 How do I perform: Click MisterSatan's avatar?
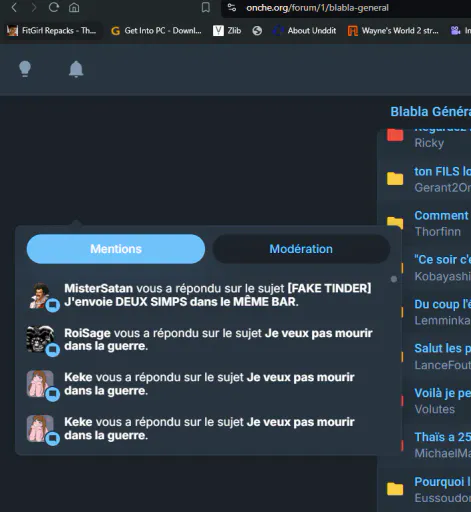click(x=40, y=295)
